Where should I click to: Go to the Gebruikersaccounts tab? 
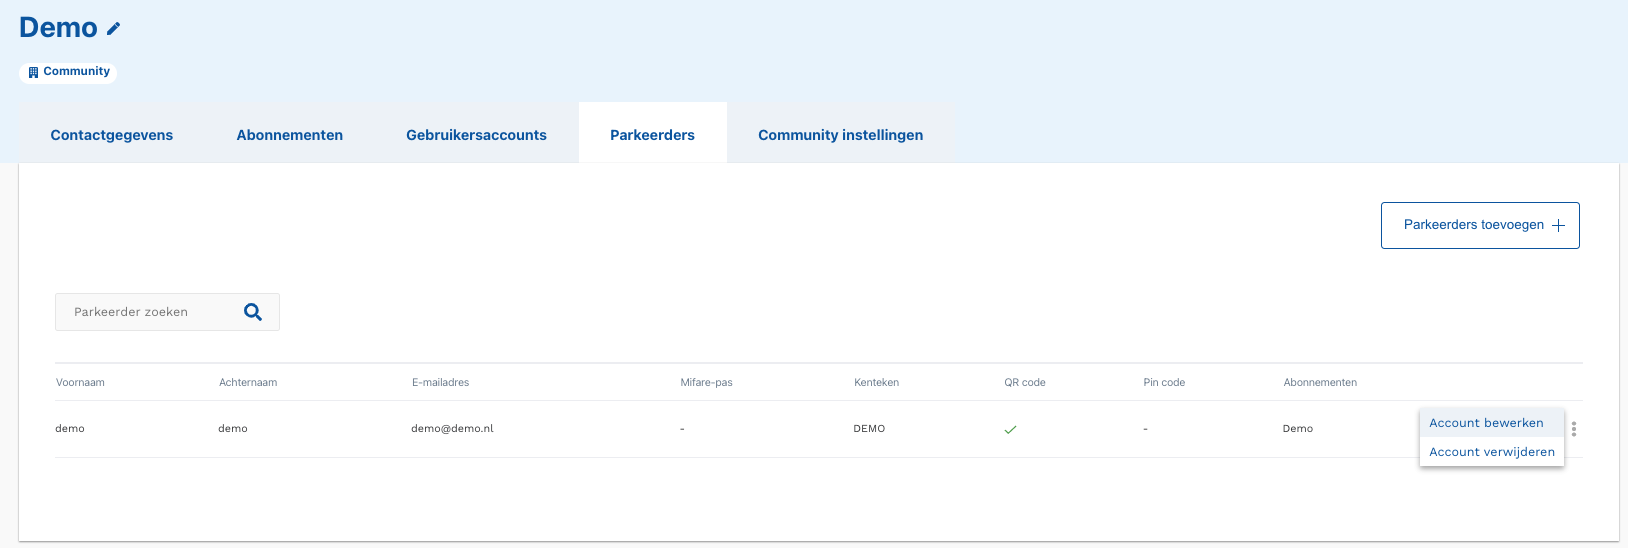point(476,135)
